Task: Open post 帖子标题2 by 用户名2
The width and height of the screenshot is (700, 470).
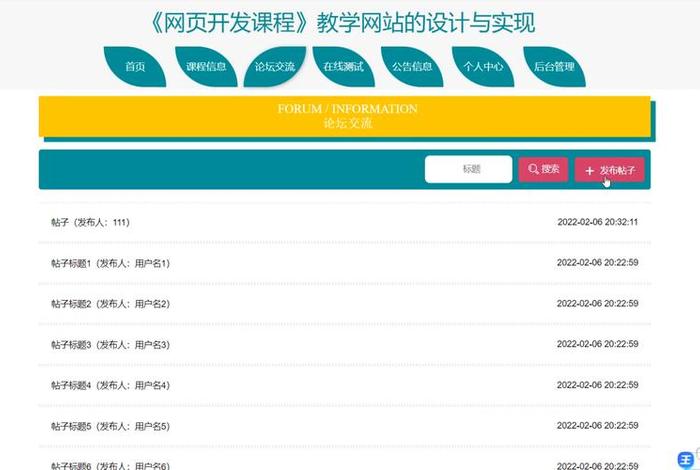Action: tap(110, 304)
